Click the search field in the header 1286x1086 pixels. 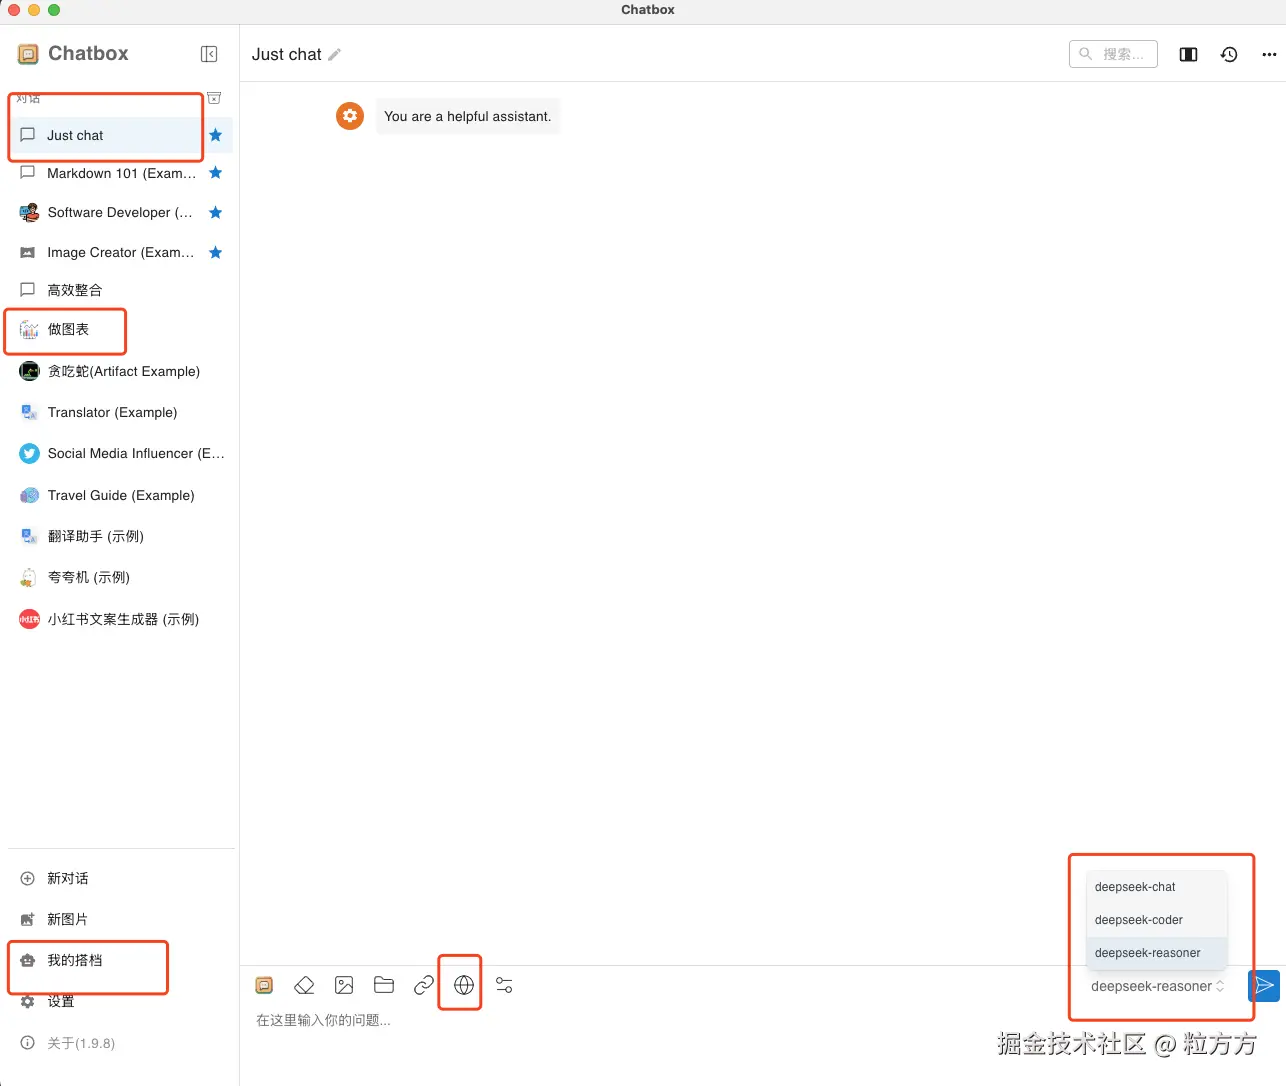click(1113, 54)
